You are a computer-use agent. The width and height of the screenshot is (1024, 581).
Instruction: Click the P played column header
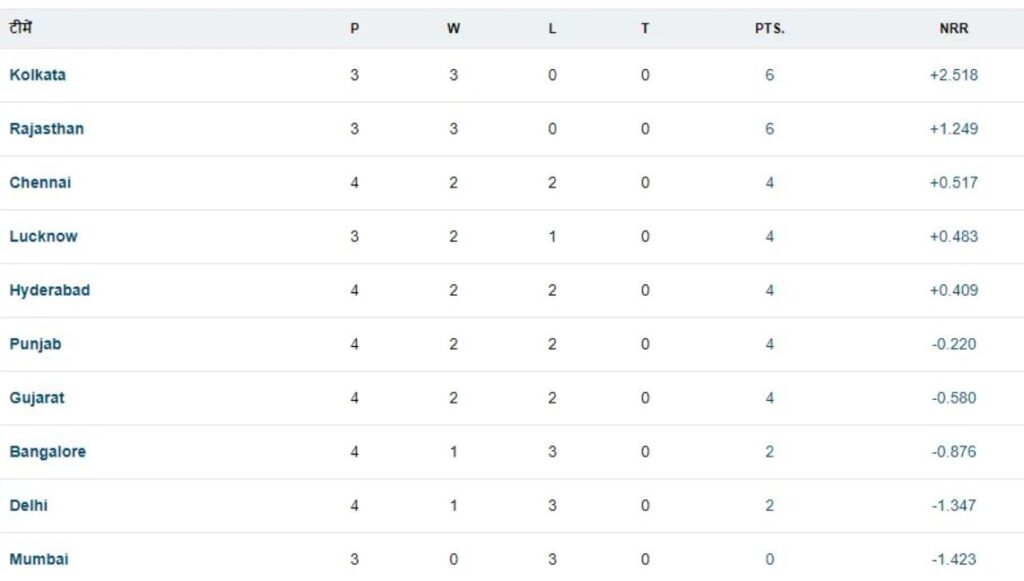pos(355,29)
